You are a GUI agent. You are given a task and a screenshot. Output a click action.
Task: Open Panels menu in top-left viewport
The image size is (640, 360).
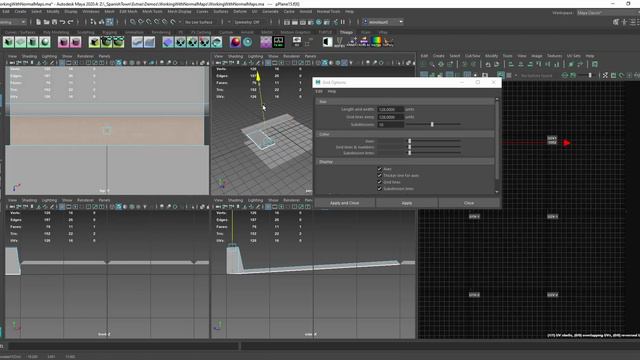tap(104, 56)
